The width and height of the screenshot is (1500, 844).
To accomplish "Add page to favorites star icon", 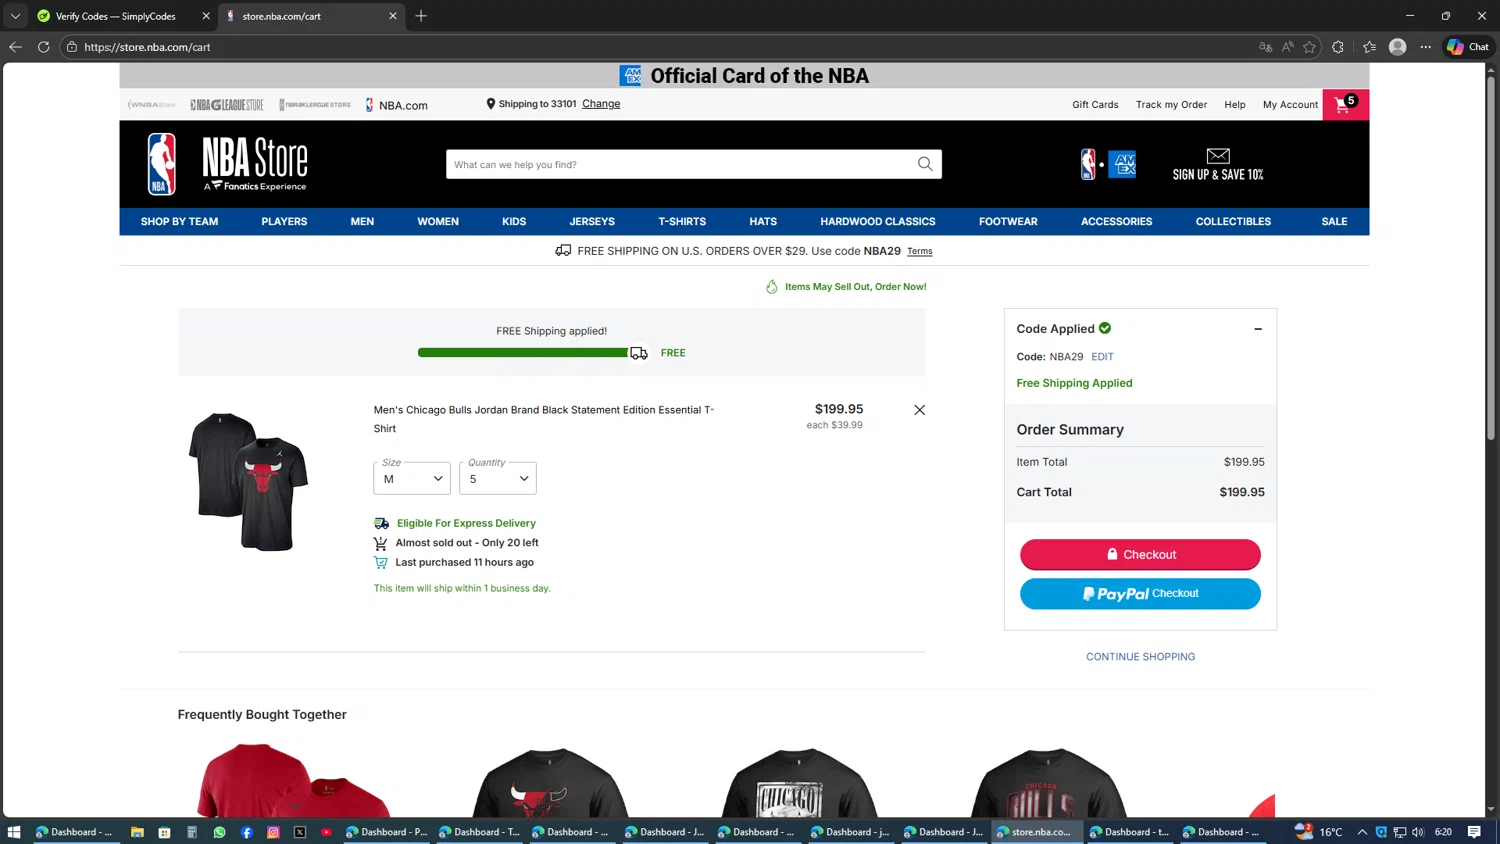I will coord(1309,47).
